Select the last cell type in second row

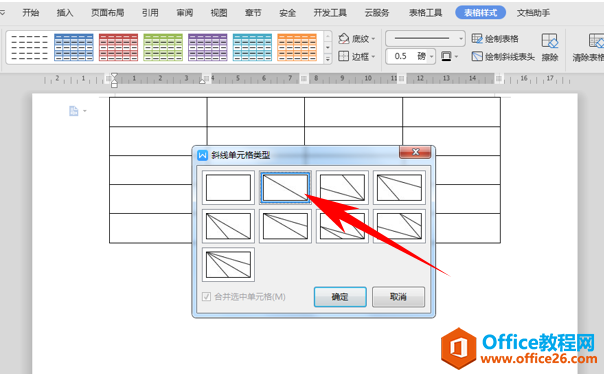399,226
